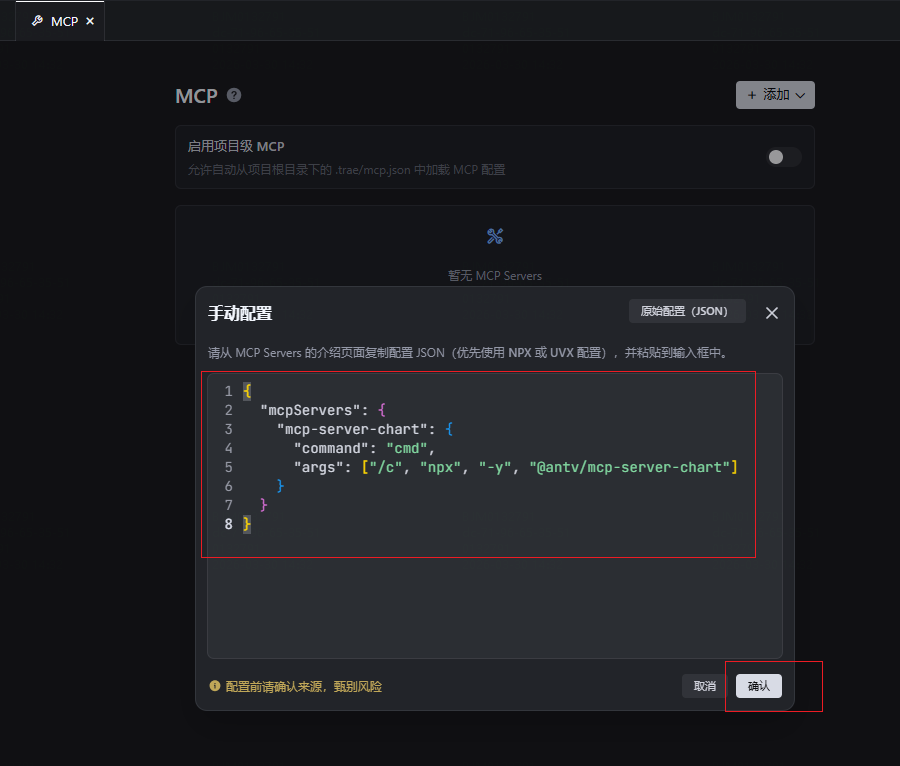This screenshot has width=900, height=766.
Task: Switch to the MCP tab label
Action: tap(64, 21)
